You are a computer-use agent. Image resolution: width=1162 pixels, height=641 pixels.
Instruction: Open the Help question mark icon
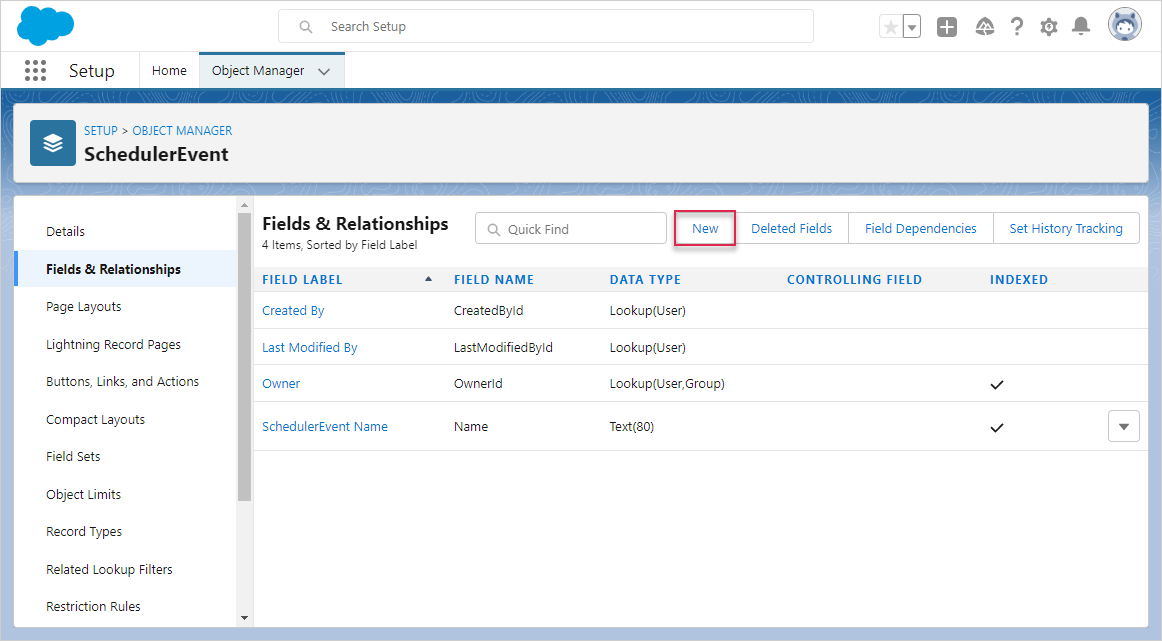(1016, 27)
